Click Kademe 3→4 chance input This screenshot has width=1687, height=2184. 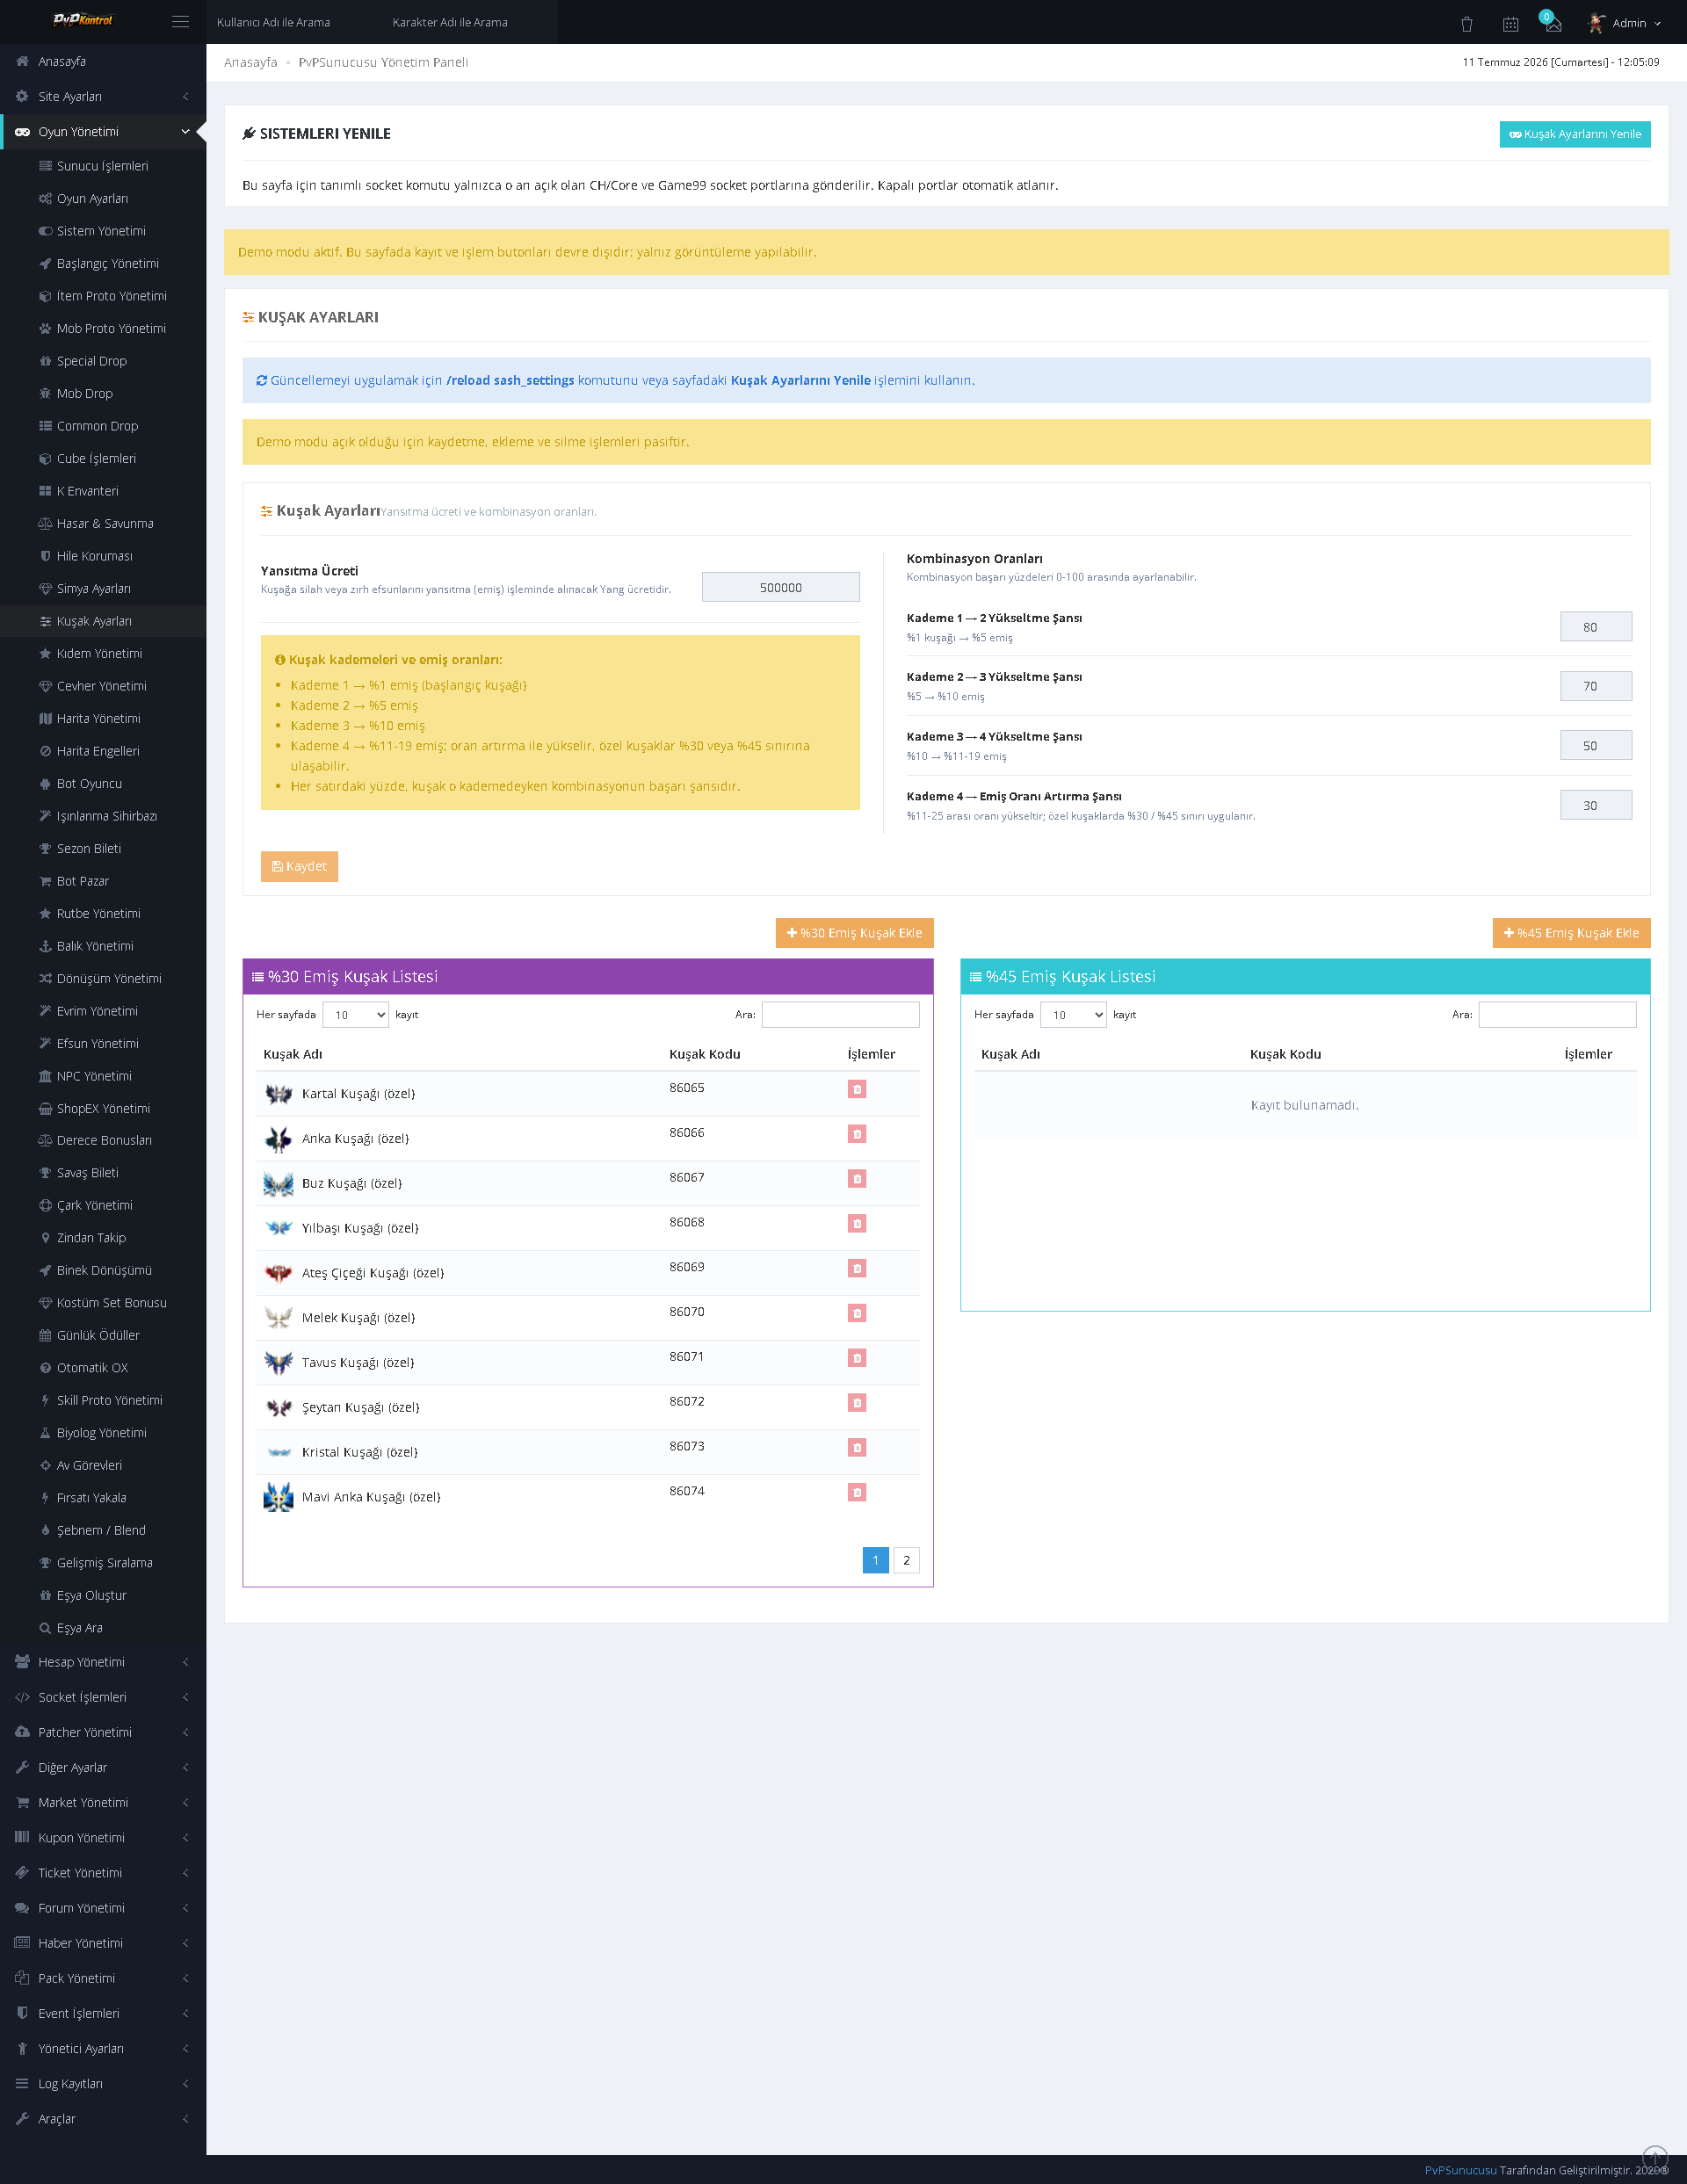pos(1595,746)
